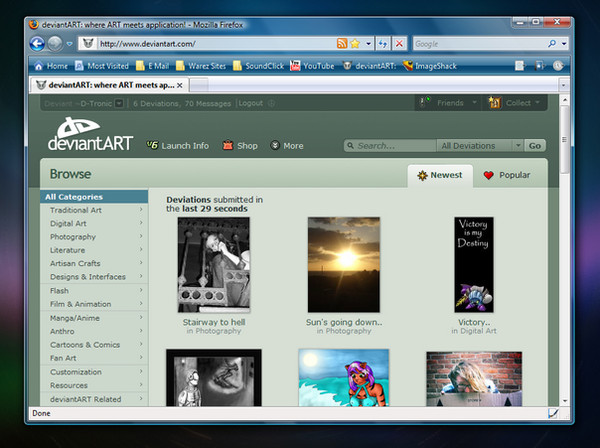Select the deviantART: where ART meets tab
600x448 pixels.
tap(109, 85)
